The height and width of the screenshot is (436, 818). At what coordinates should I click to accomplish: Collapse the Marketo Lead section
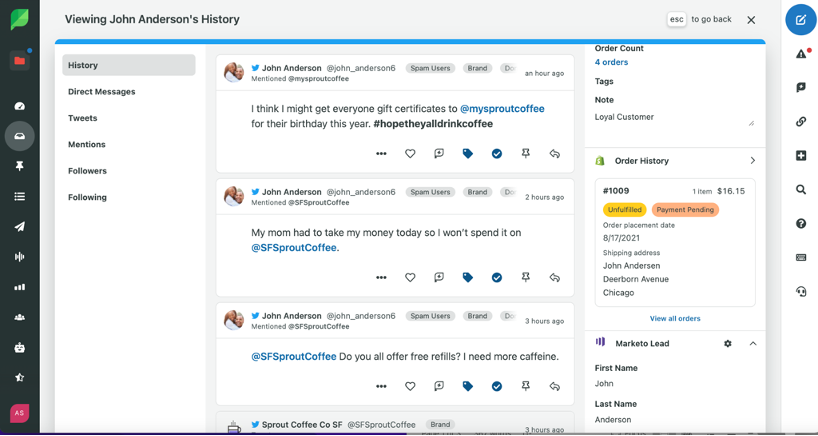[x=752, y=343]
